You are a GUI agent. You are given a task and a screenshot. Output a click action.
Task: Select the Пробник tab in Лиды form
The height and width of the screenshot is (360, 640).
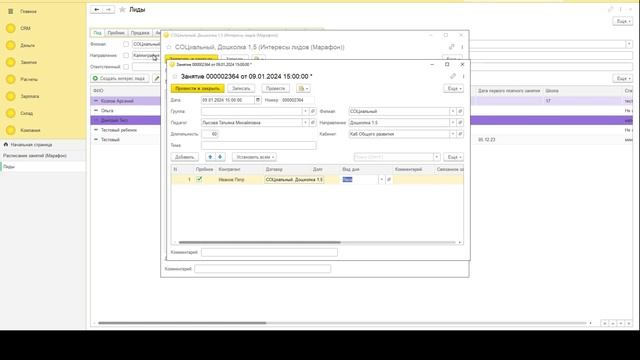point(116,33)
